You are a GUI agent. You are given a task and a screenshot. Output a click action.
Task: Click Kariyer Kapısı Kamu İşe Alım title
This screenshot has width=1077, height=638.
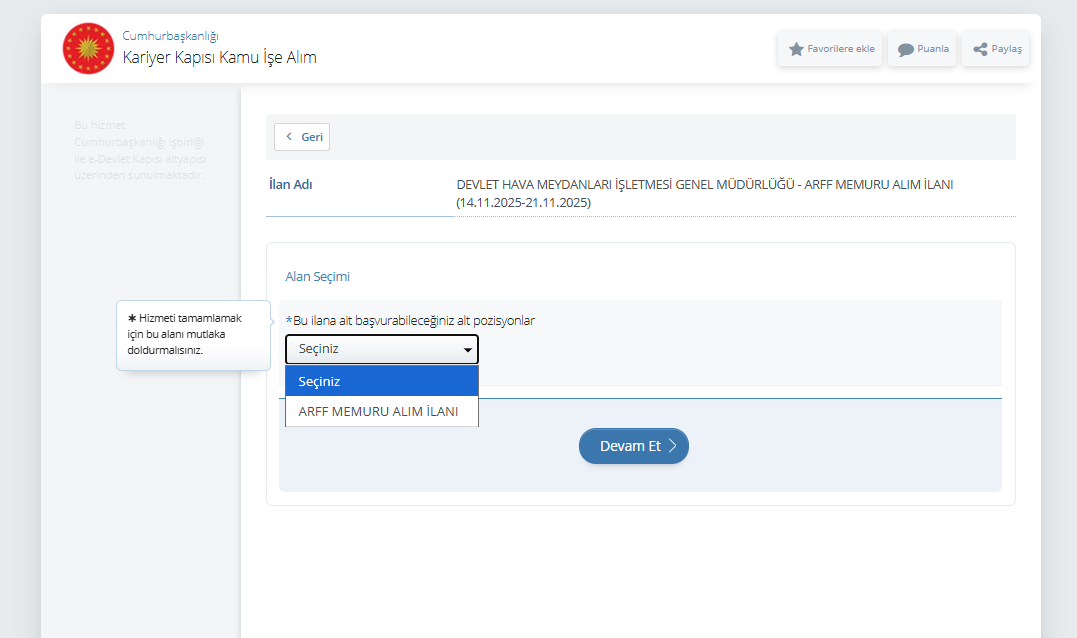[x=219, y=57]
